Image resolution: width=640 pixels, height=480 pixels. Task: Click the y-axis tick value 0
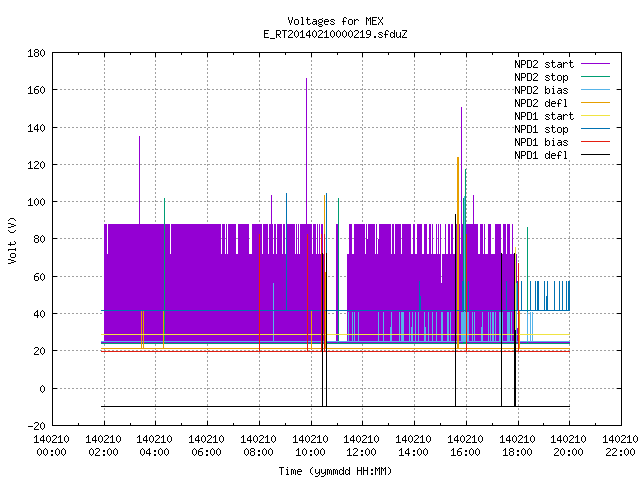click(42, 389)
